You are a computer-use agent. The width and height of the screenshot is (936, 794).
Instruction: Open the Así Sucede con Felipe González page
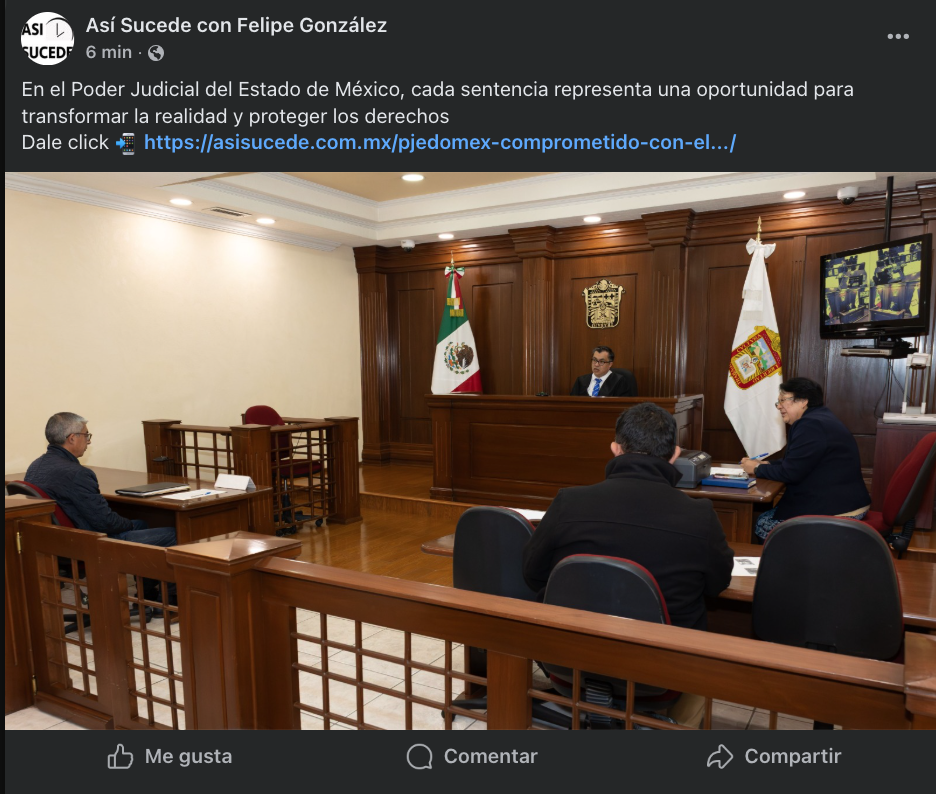pos(236,25)
